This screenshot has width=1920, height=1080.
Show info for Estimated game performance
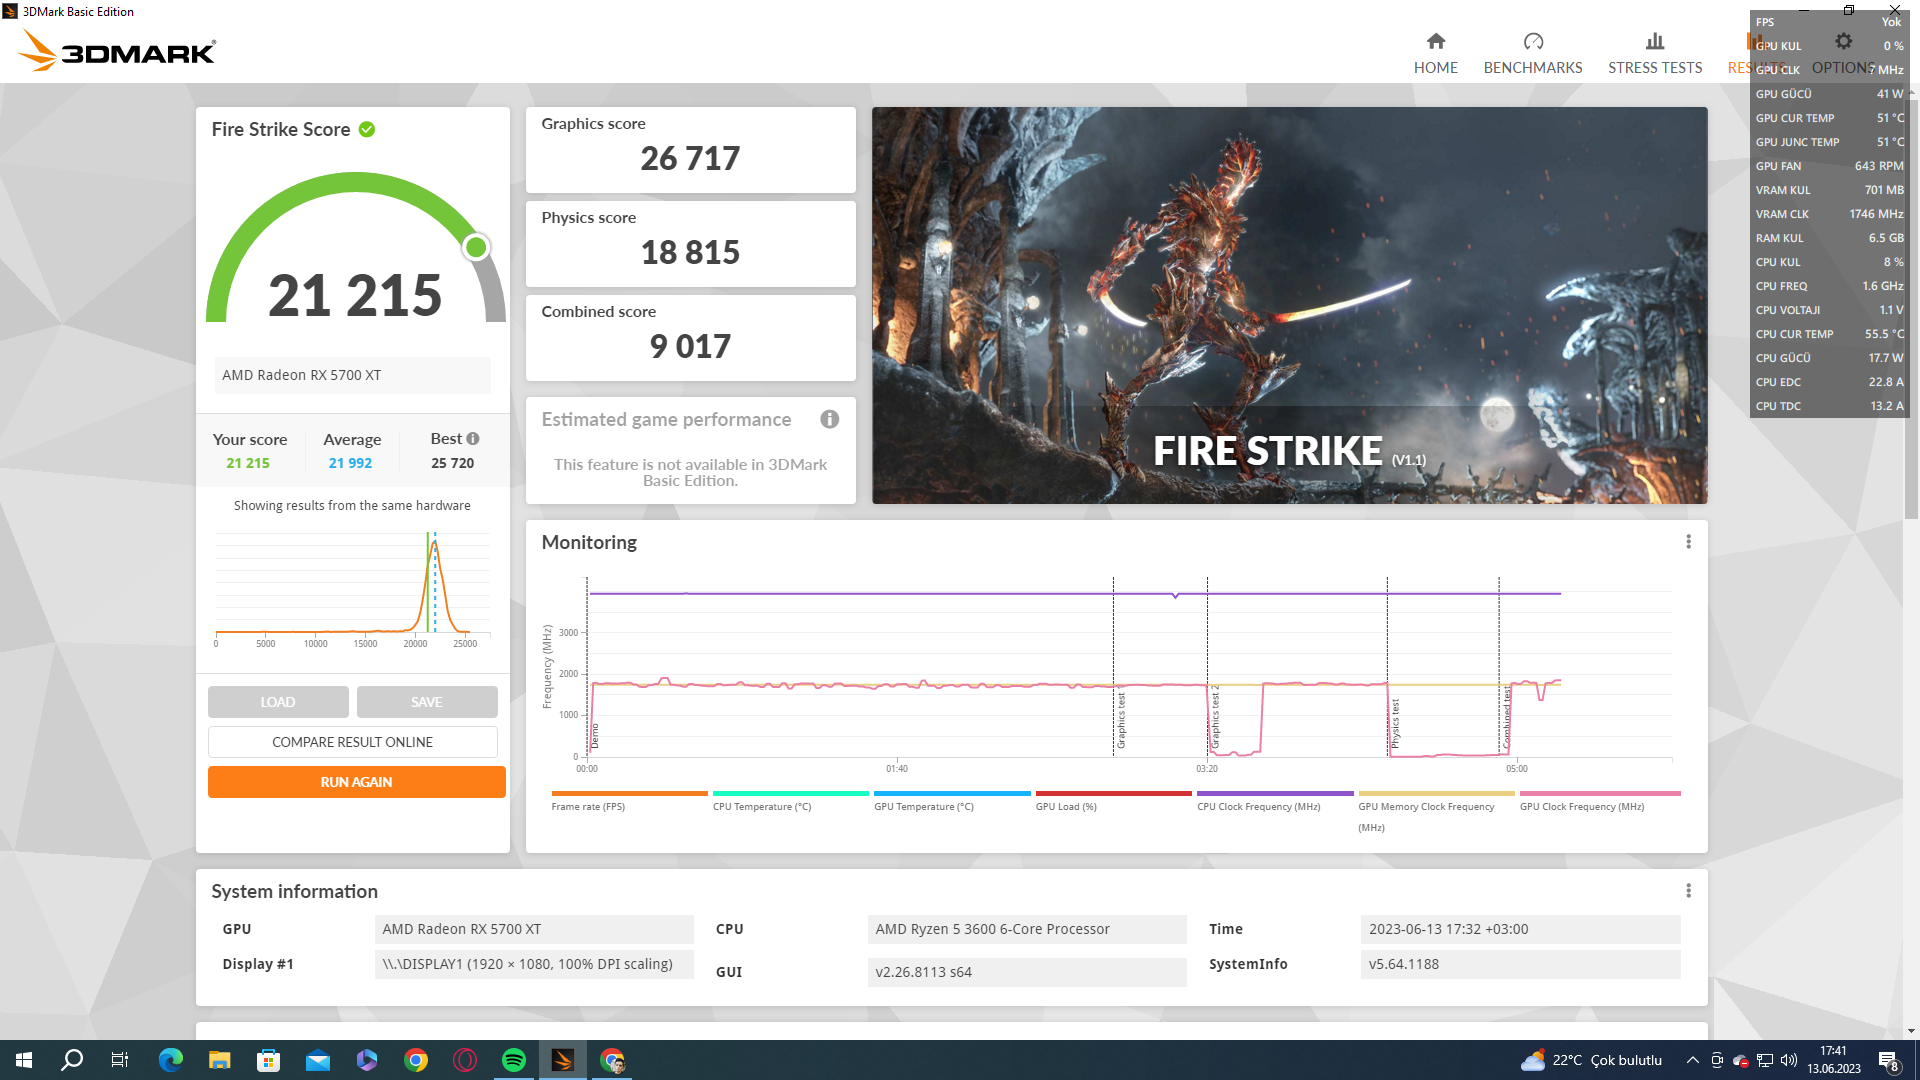click(829, 419)
